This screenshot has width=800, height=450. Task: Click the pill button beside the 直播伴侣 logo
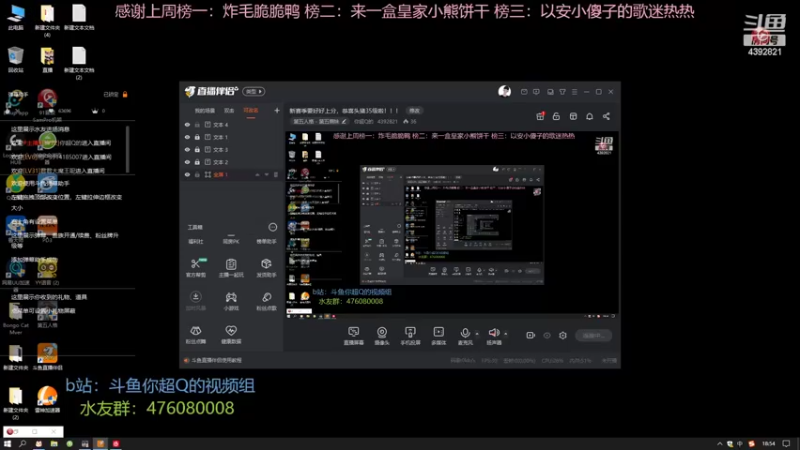(254, 91)
